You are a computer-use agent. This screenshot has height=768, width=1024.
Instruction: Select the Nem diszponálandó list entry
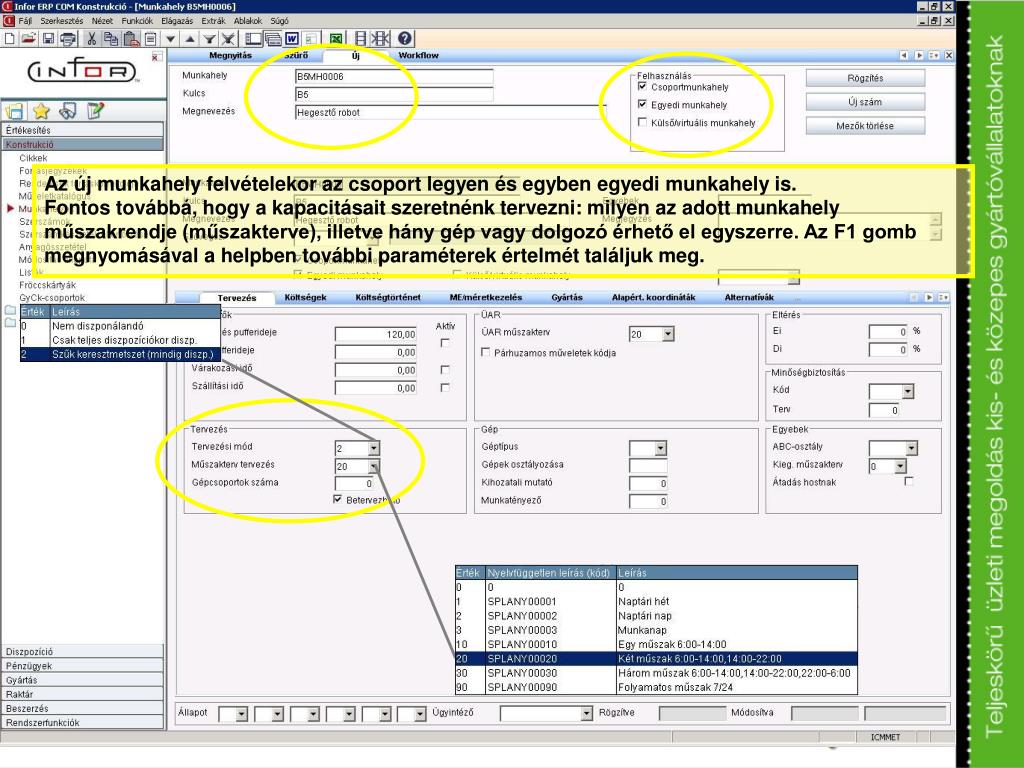[x=120, y=326]
